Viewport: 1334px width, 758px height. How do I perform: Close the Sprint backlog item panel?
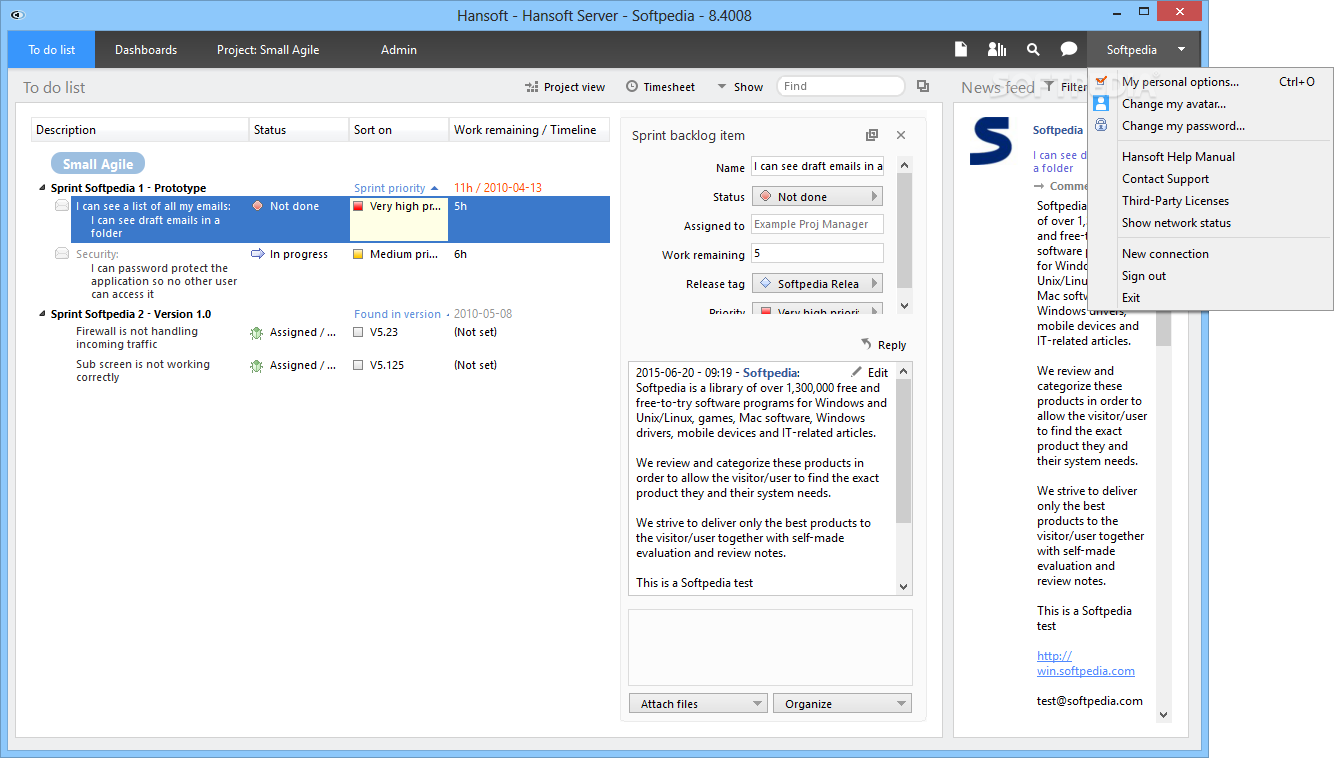click(x=901, y=135)
